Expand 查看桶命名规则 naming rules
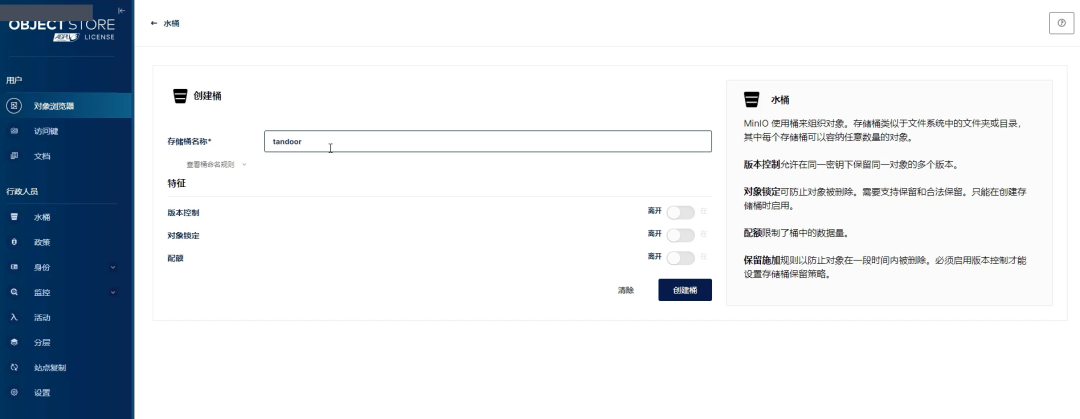This screenshot has width=1080, height=419. 216,165
